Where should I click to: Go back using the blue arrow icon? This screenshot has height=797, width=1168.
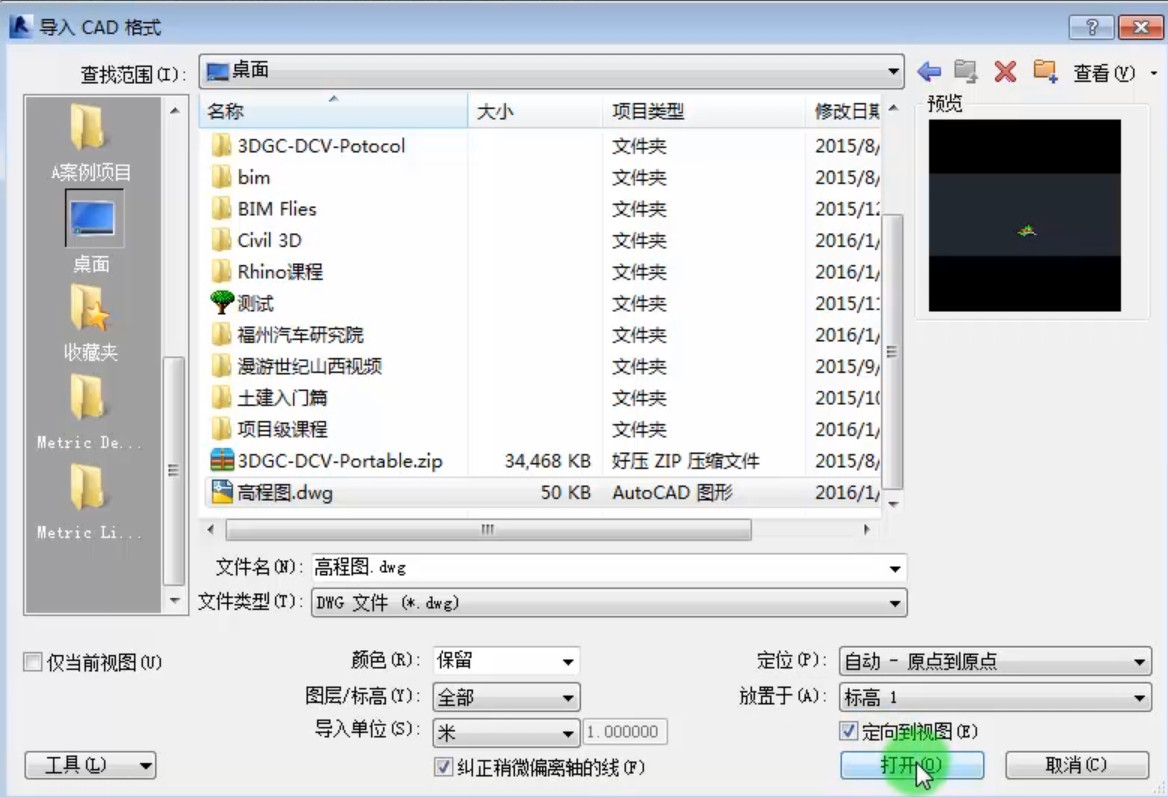pyautogui.click(x=929, y=72)
